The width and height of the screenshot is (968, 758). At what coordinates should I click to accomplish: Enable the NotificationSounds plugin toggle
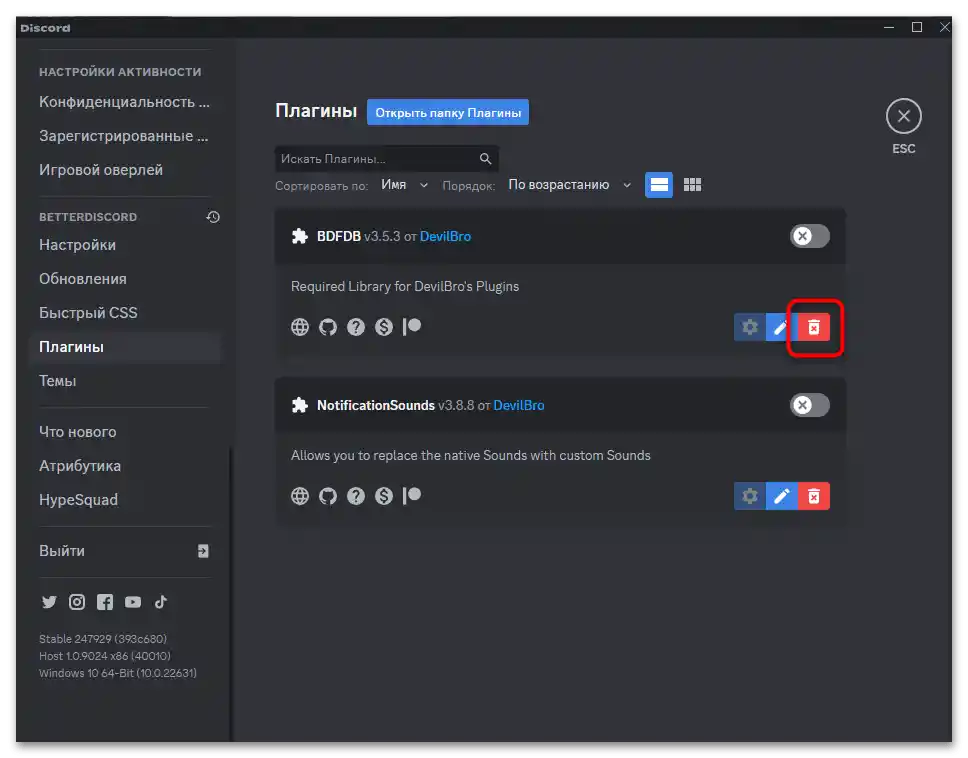[810, 405]
